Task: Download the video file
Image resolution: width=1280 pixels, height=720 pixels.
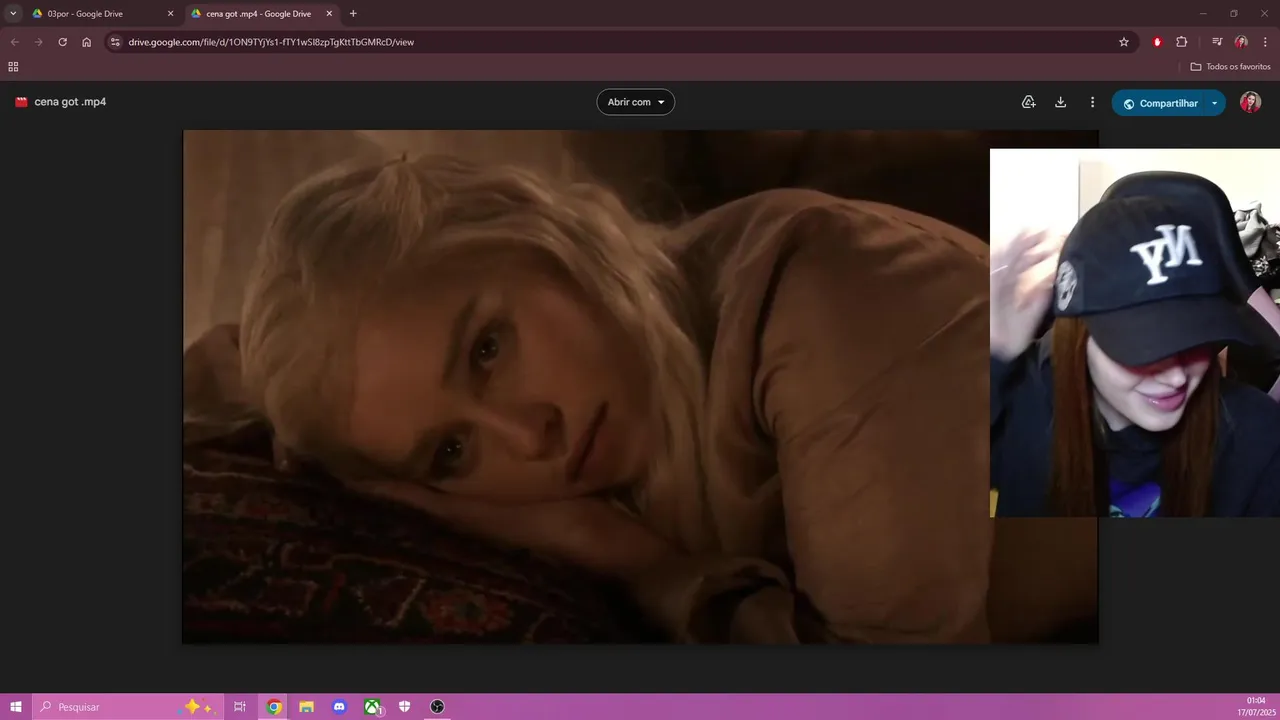Action: point(1061,102)
